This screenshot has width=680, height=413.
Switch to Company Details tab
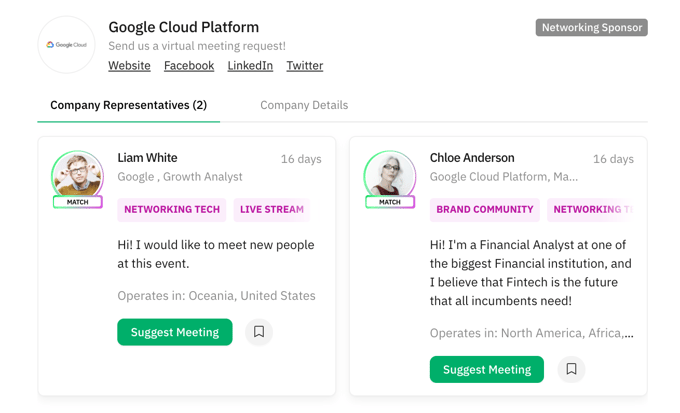[x=304, y=105]
